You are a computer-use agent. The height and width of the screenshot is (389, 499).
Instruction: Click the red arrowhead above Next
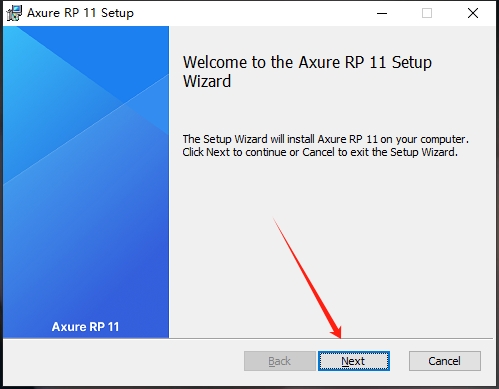click(x=337, y=332)
